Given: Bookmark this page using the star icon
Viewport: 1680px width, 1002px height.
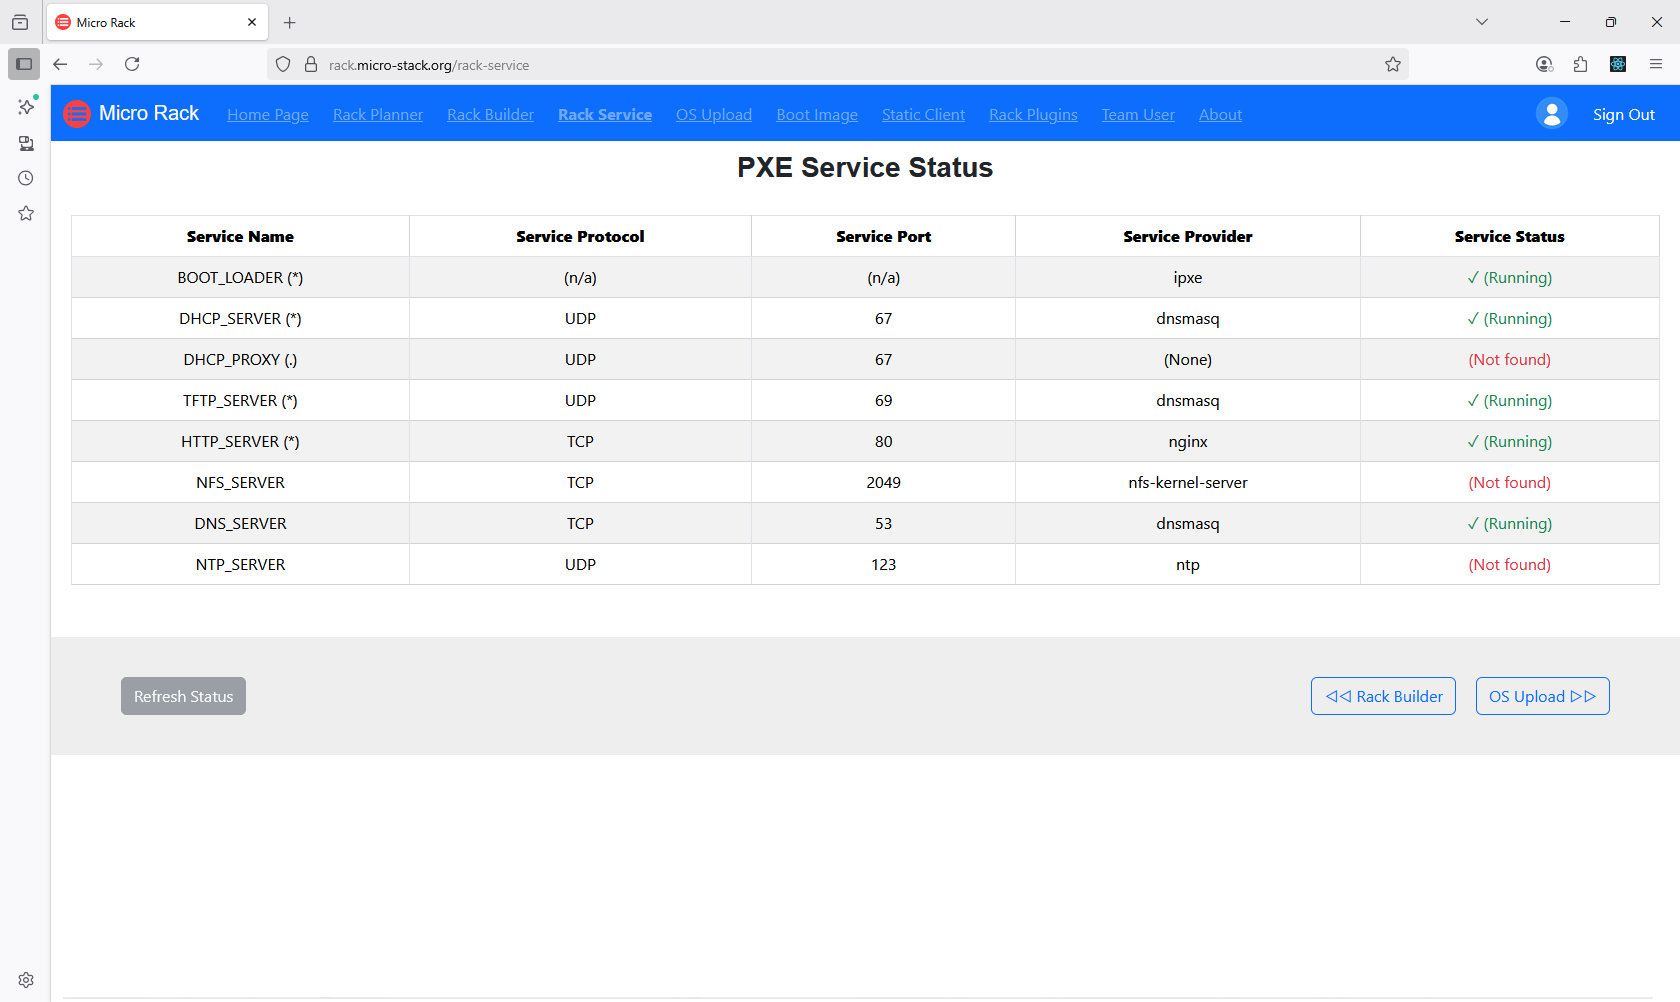Looking at the screenshot, I should tap(1393, 64).
